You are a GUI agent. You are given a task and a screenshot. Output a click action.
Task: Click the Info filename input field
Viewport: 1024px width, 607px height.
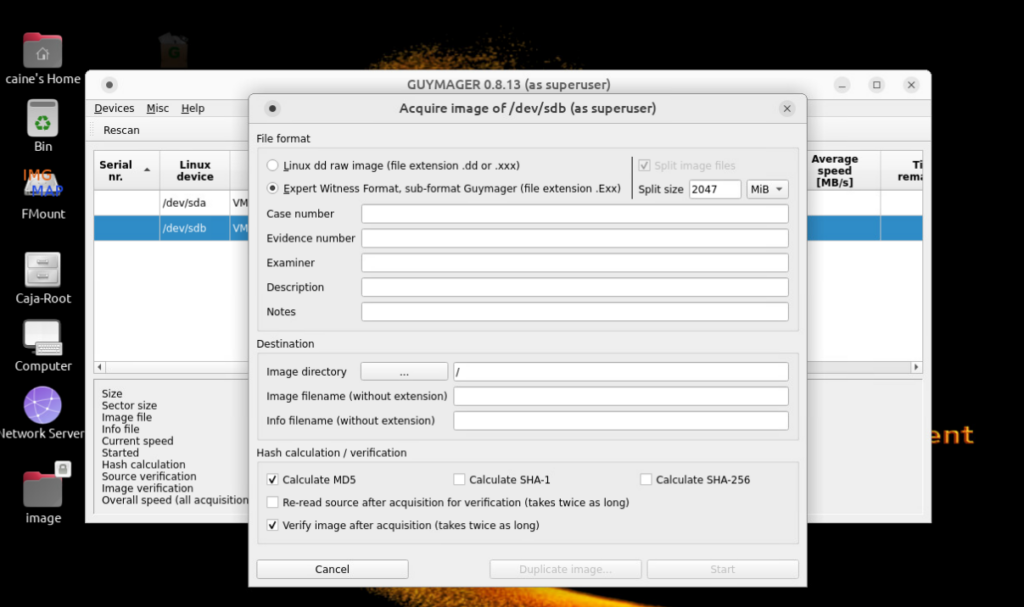(x=621, y=421)
